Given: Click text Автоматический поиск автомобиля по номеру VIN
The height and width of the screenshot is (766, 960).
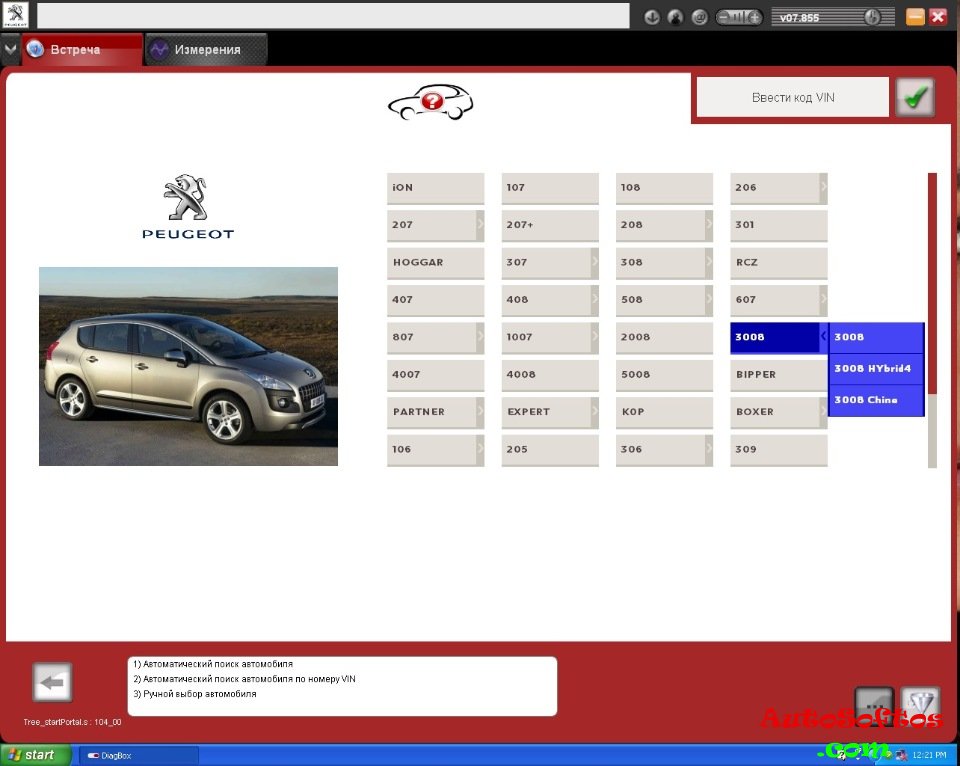Looking at the screenshot, I should (249, 678).
